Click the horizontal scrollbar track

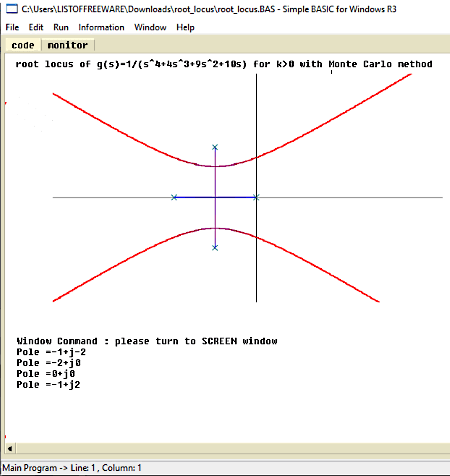coord(233,448)
